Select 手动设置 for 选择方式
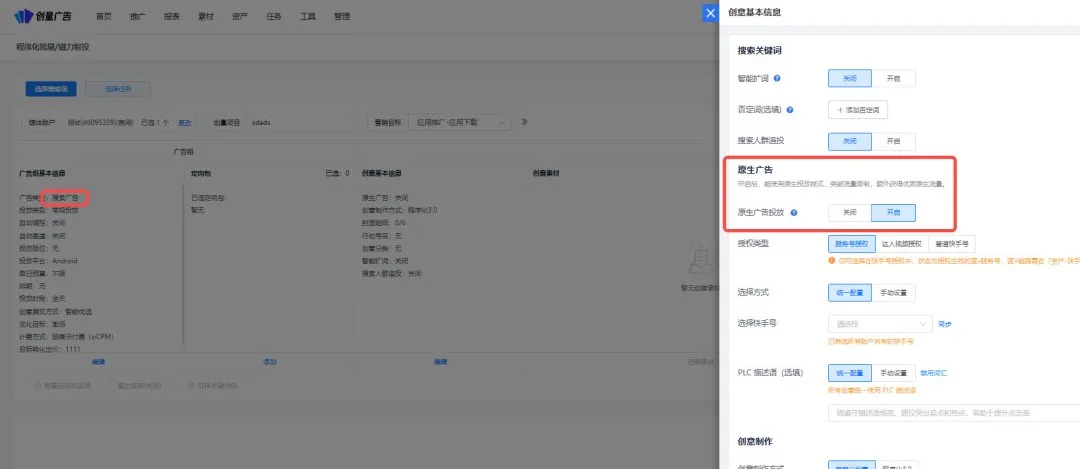1080x469 pixels. coord(893,292)
